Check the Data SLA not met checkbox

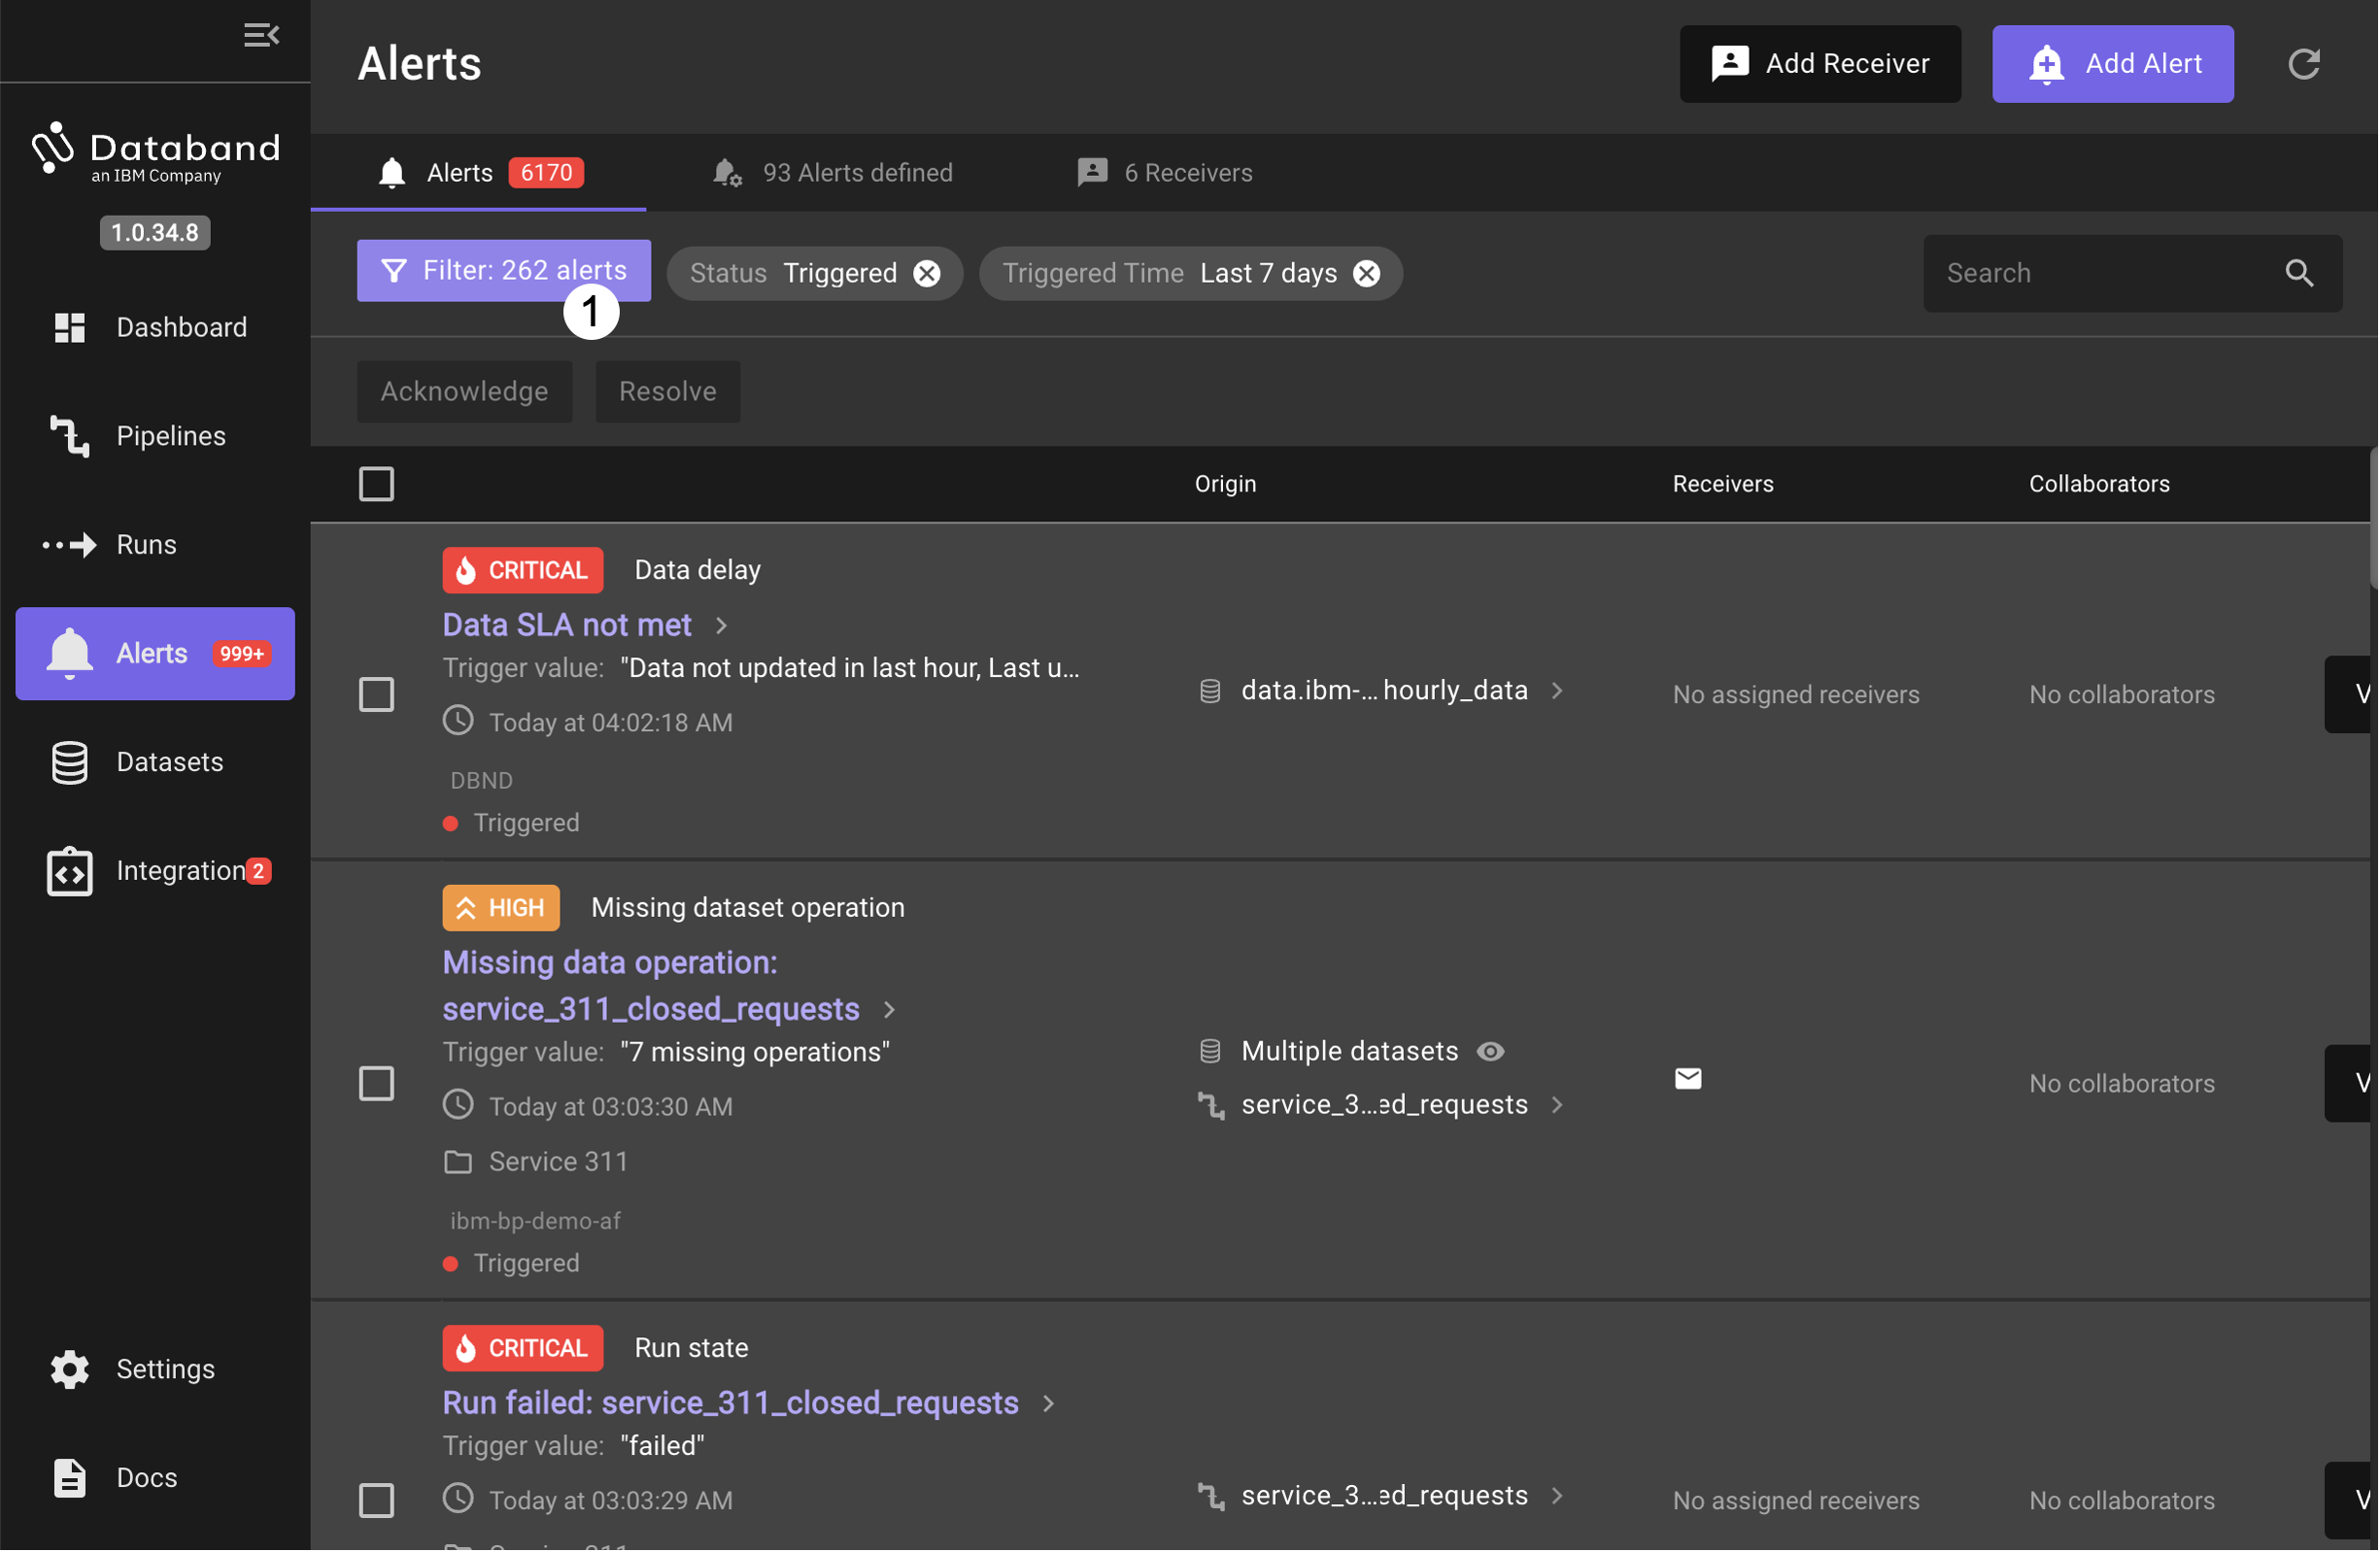click(x=377, y=692)
